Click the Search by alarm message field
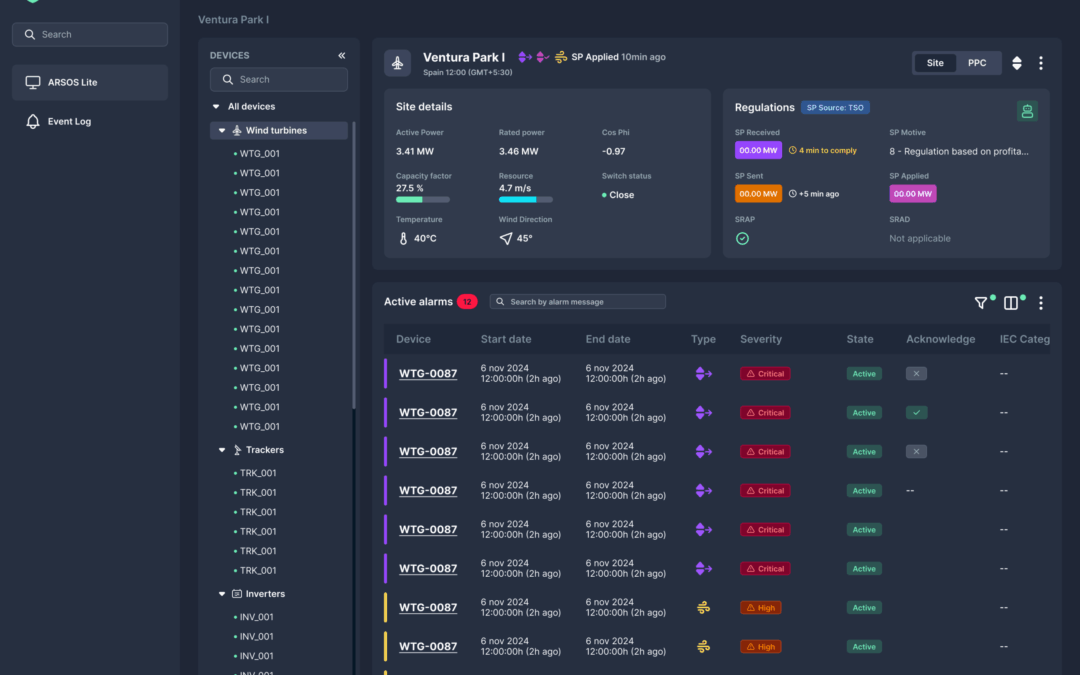1080x675 pixels. click(578, 302)
